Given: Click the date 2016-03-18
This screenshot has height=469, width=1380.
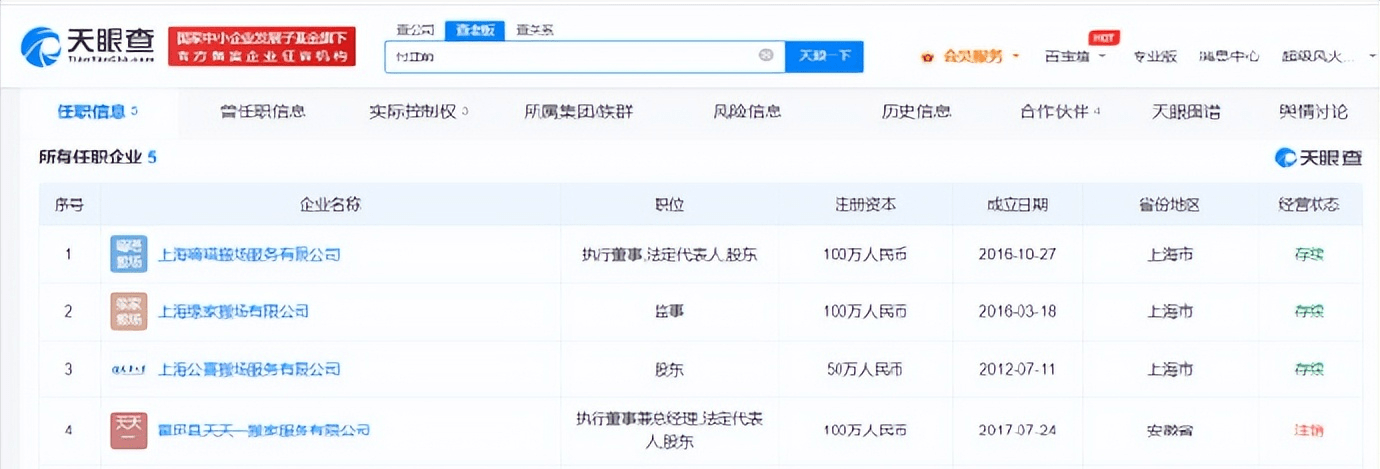Looking at the screenshot, I should point(1016,311).
